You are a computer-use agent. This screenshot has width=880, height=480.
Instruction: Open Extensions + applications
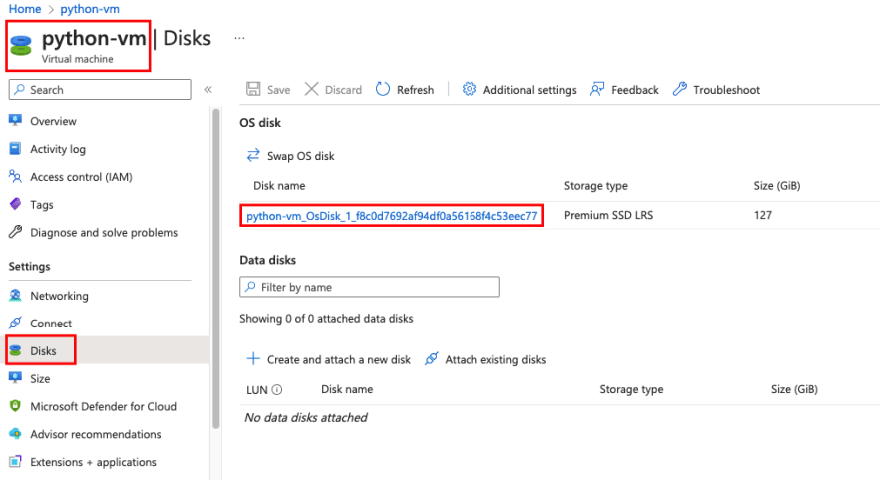pos(93,462)
